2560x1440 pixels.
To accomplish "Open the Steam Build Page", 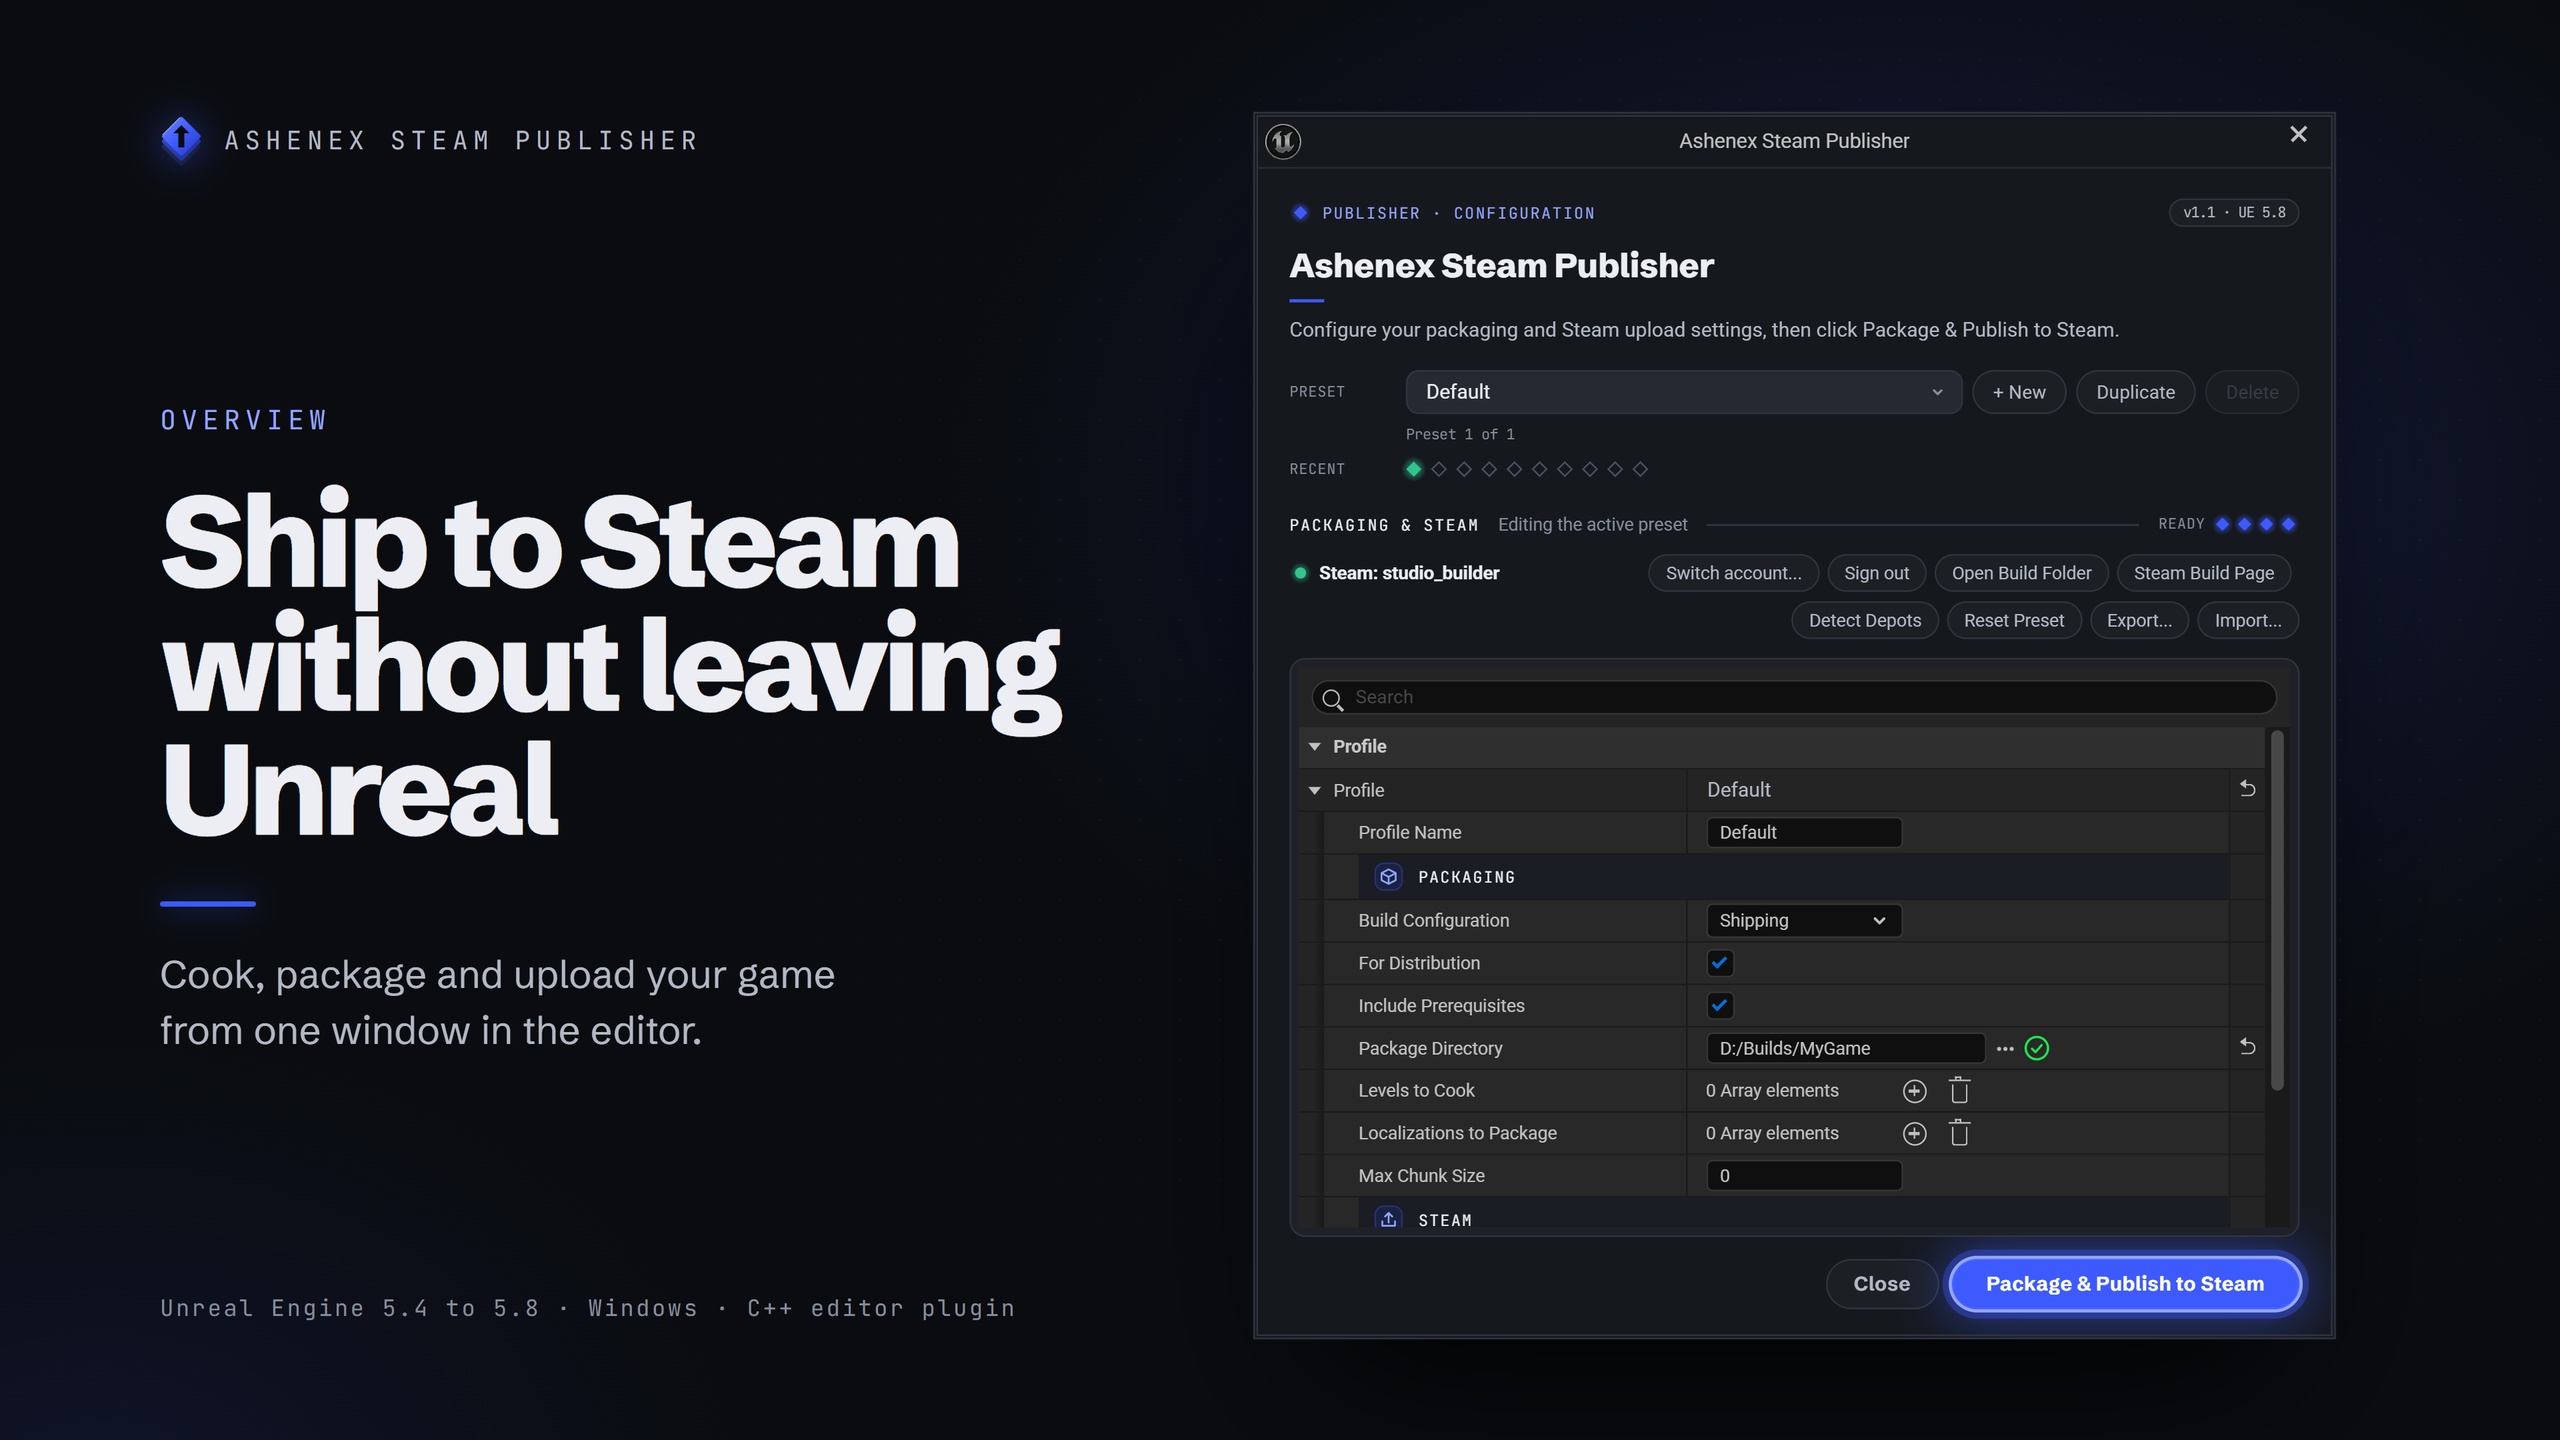I will pyautogui.click(x=2203, y=573).
